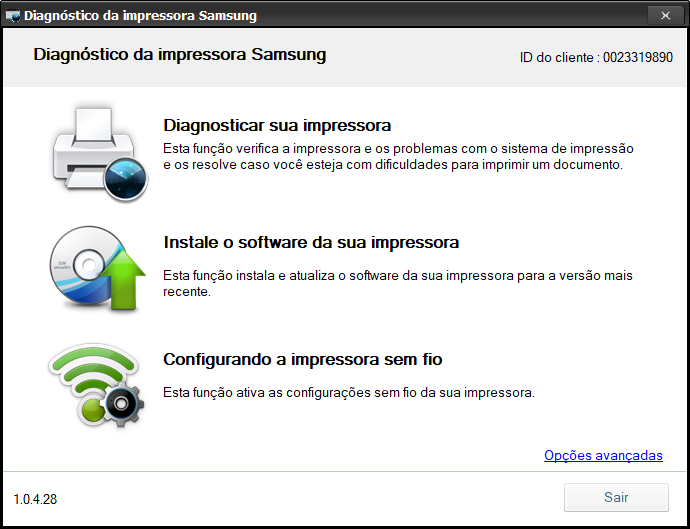Click the version number 1.0.4.28
Screen dimensions: 690x529
pos(35,500)
